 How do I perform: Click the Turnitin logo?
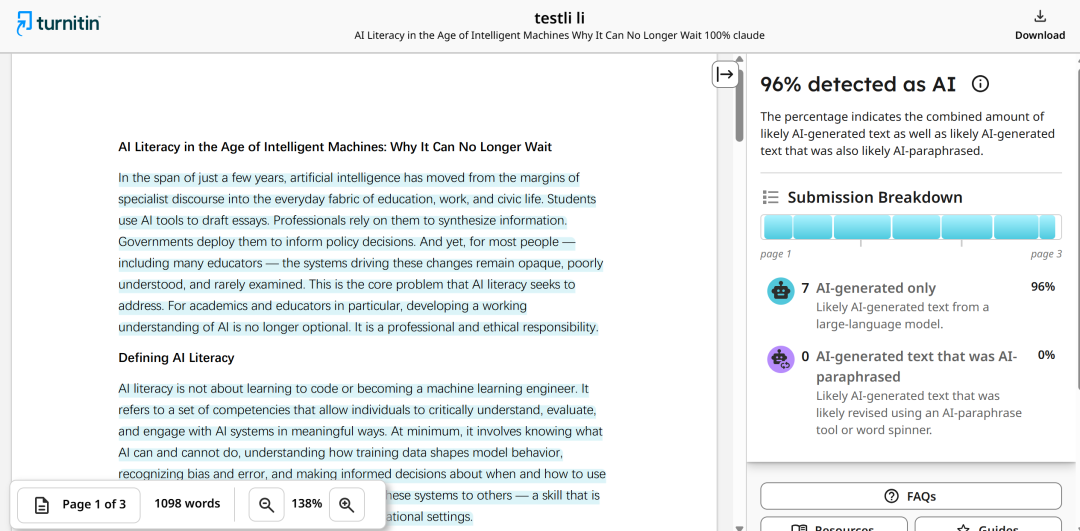click(59, 22)
